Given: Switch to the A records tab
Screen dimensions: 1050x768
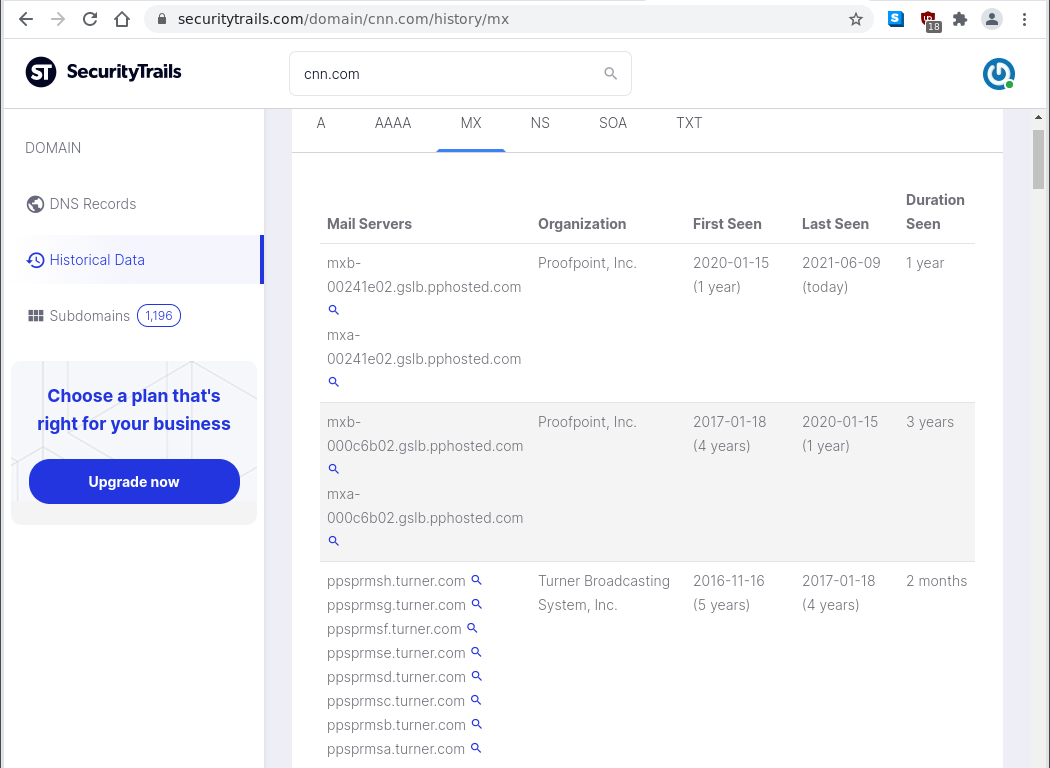Looking at the screenshot, I should pyautogui.click(x=321, y=123).
